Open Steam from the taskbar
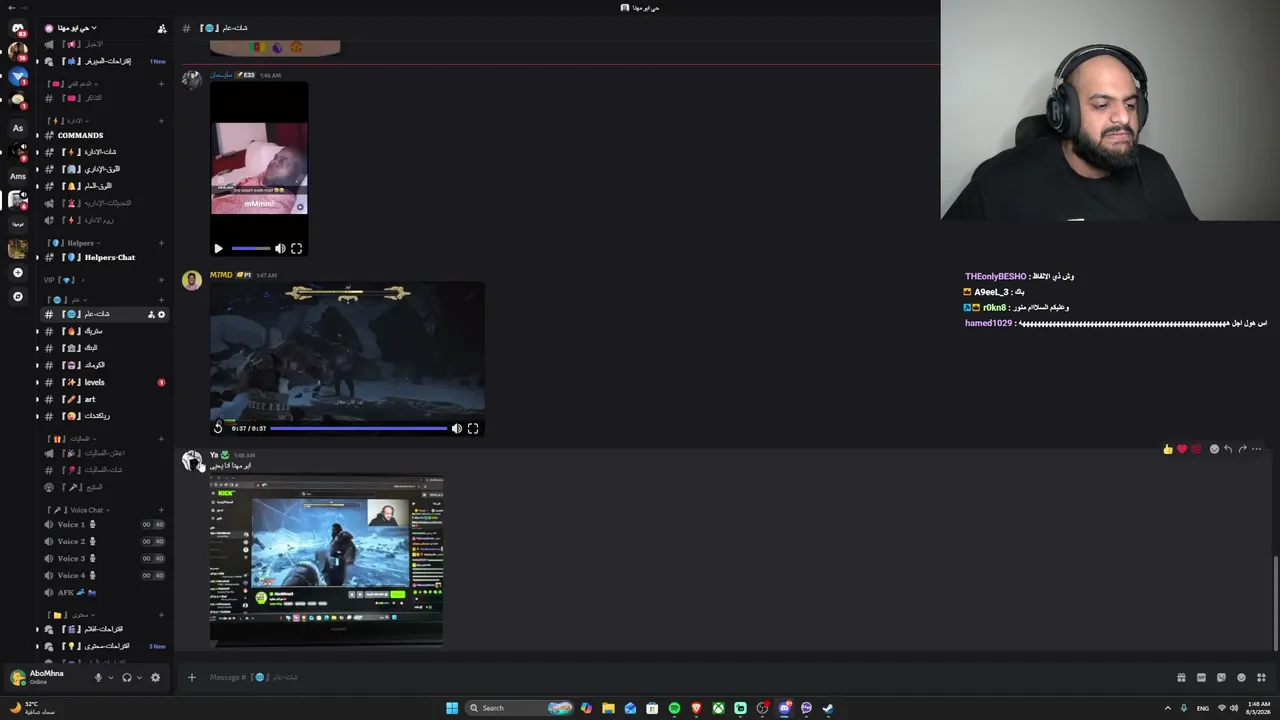The height and width of the screenshot is (720, 1280). click(828, 708)
